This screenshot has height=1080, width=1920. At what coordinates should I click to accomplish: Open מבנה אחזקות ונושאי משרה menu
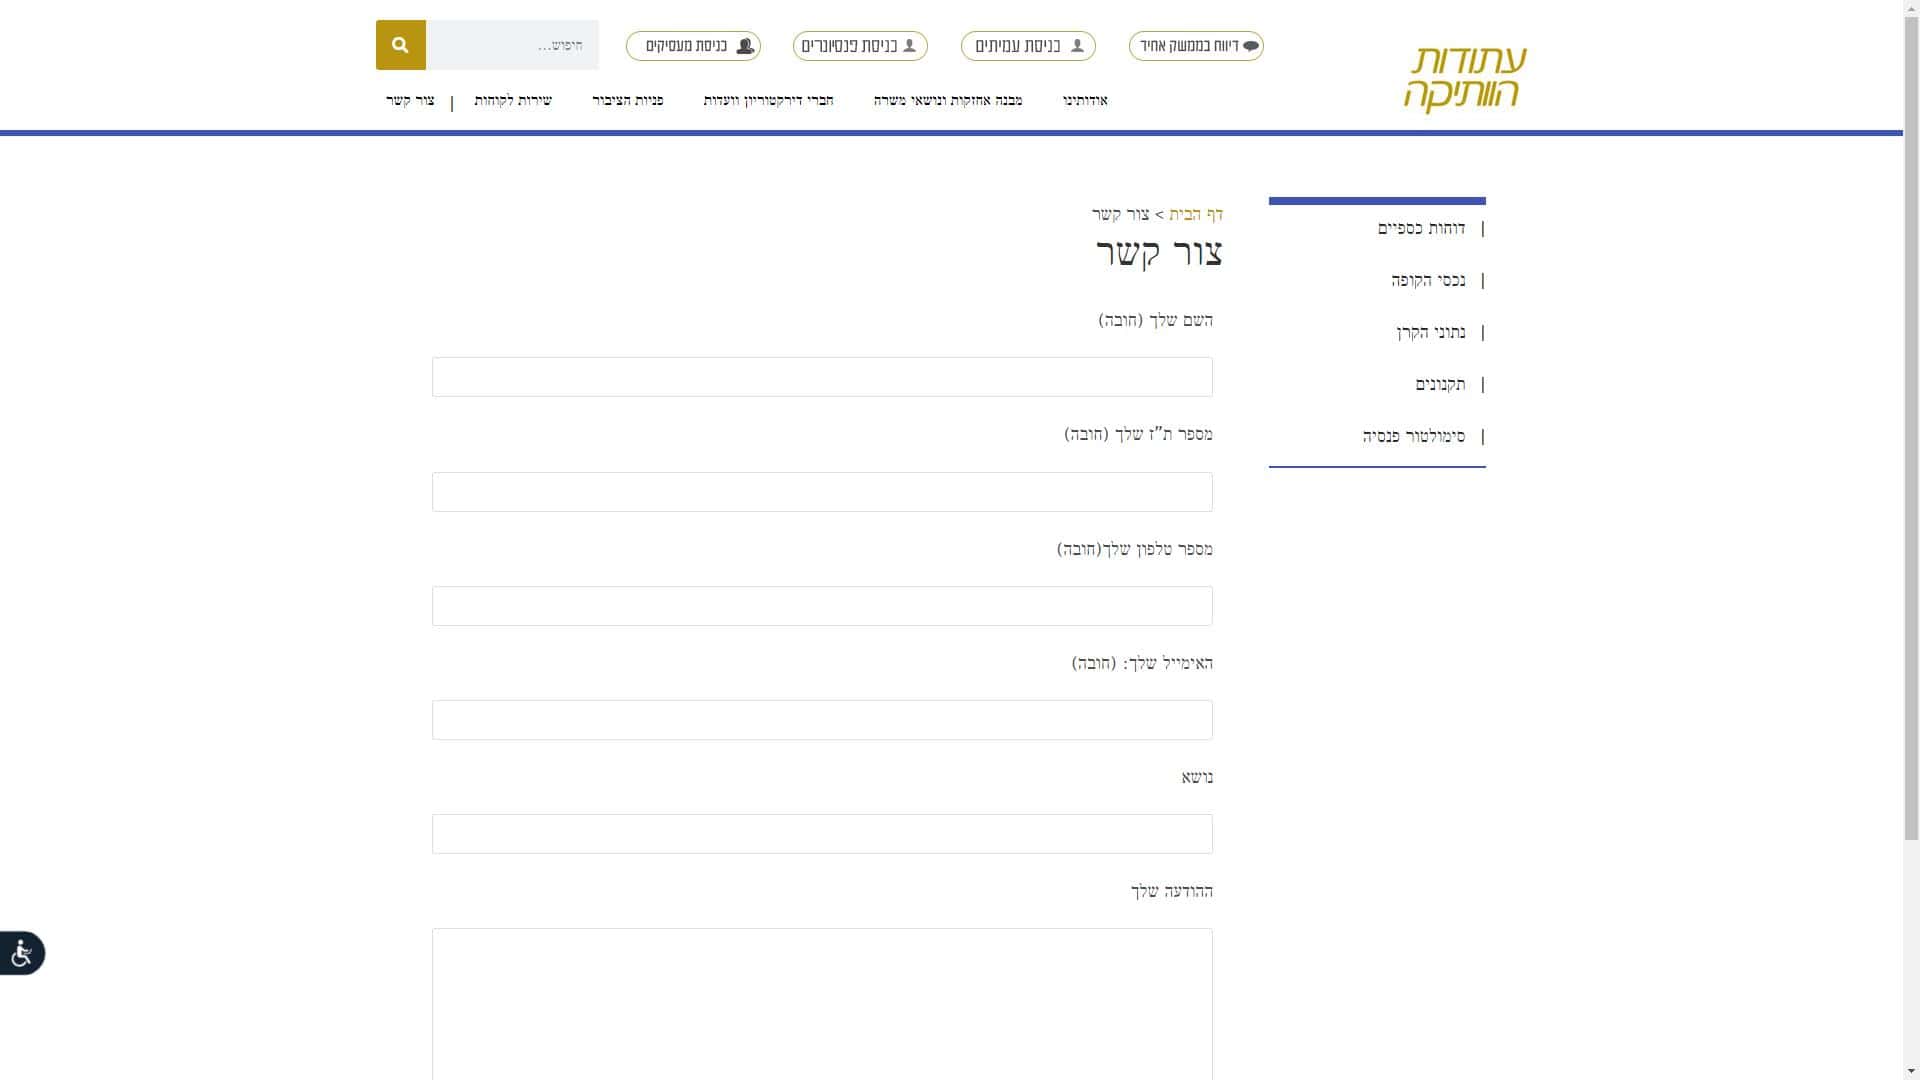[947, 100]
